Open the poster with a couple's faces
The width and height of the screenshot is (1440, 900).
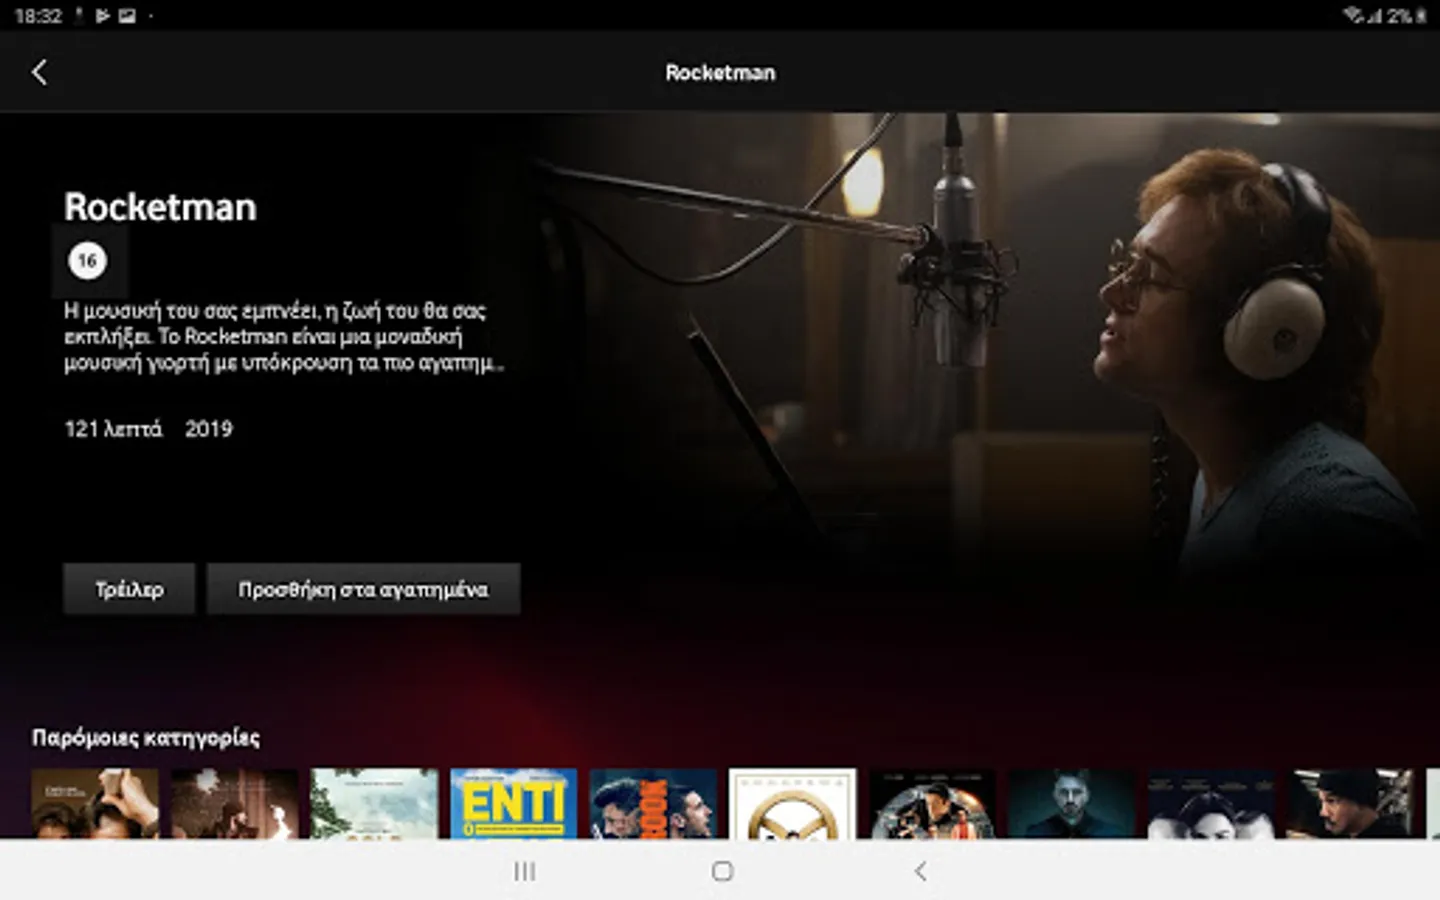click(x=1211, y=803)
